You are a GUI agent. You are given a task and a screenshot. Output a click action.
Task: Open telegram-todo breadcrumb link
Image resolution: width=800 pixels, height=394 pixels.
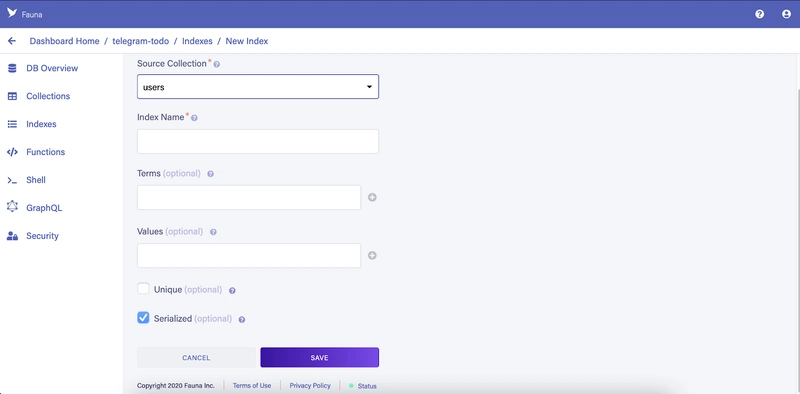click(x=141, y=41)
